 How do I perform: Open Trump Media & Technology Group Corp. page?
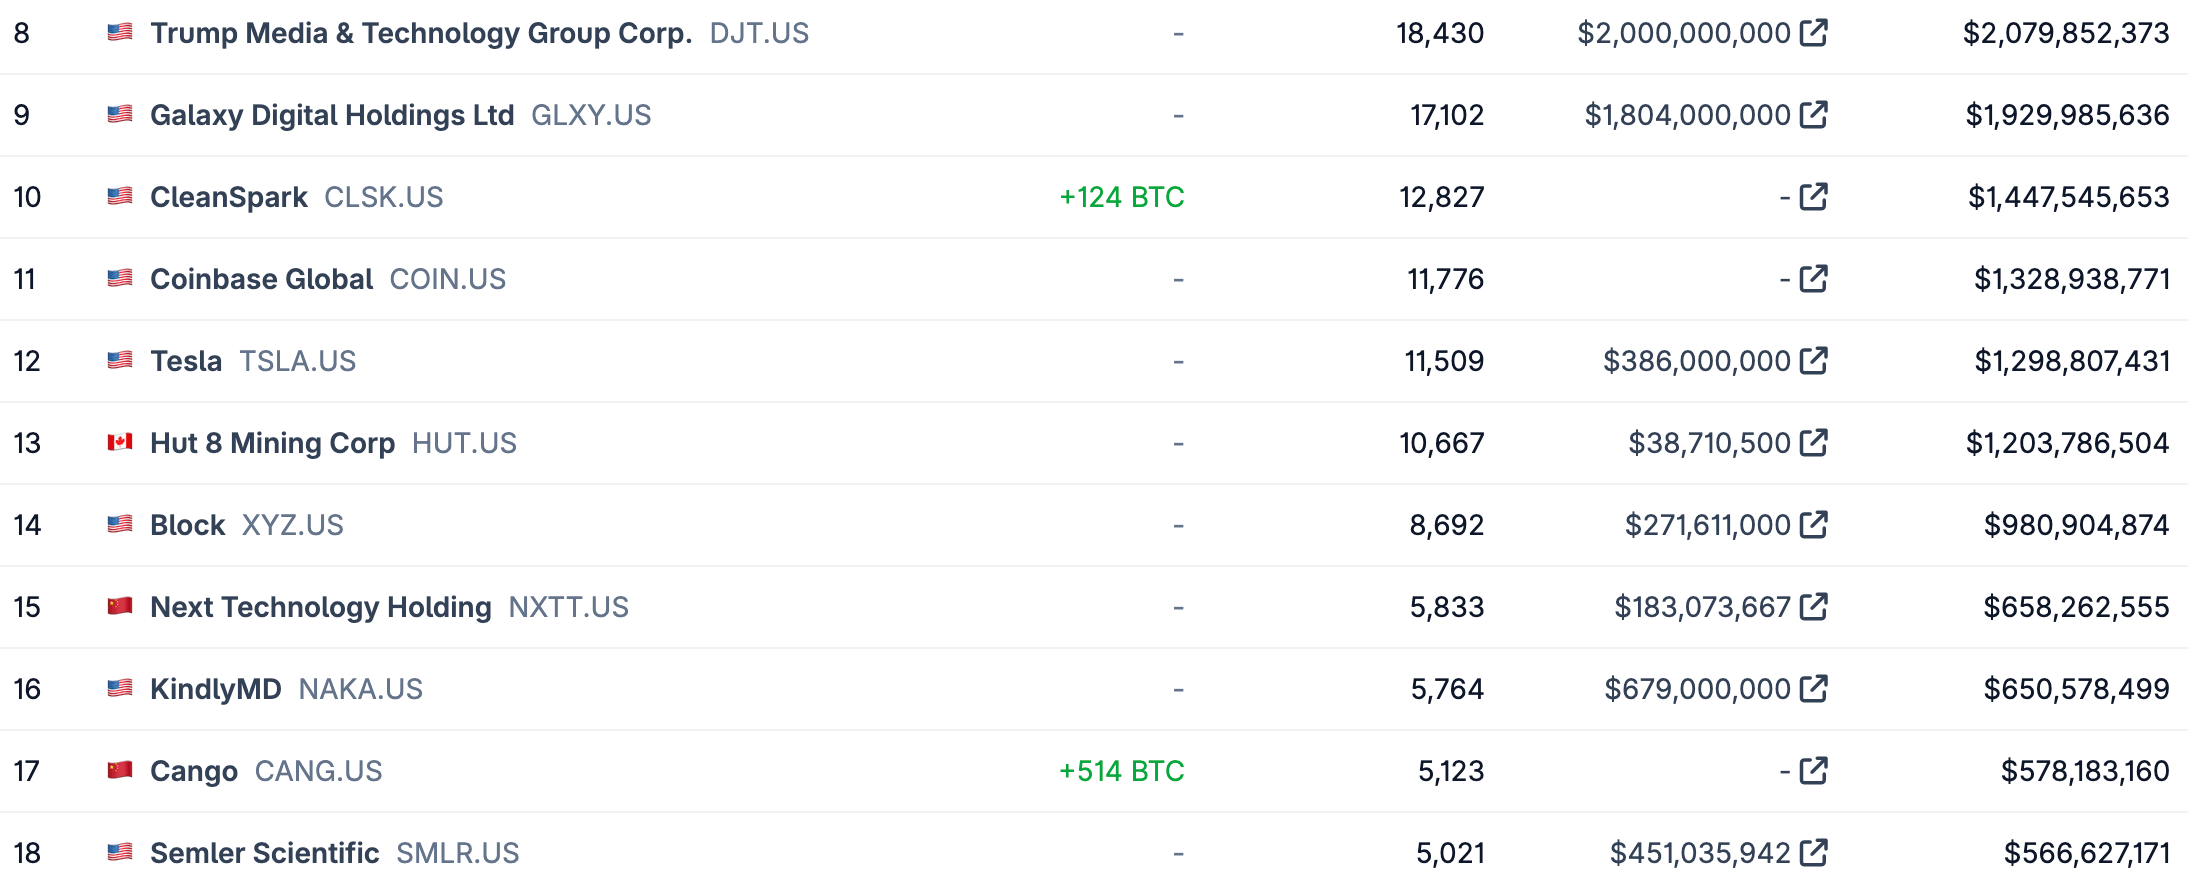pyautogui.click(x=420, y=33)
